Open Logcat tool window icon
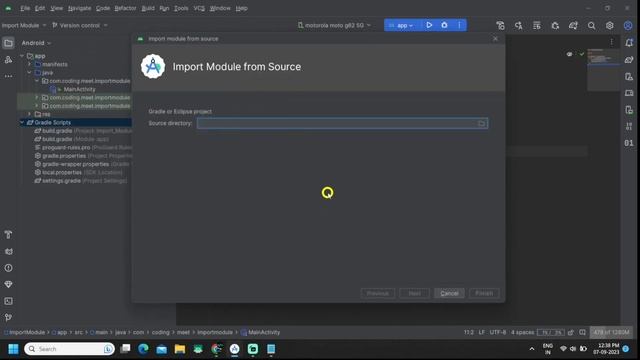640x360 pixels. click(x=8, y=251)
